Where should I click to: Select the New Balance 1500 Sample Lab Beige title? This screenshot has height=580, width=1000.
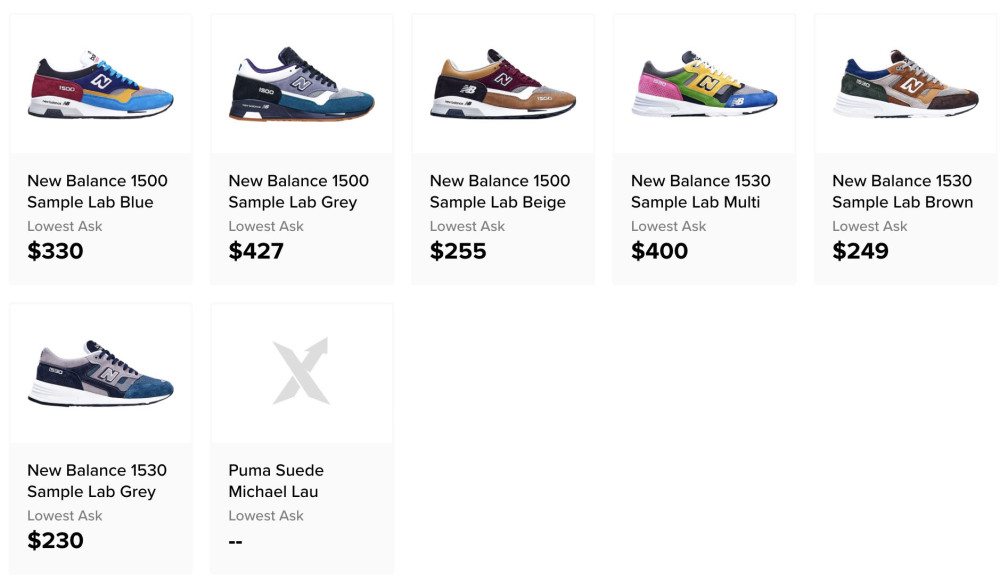tap(499, 191)
